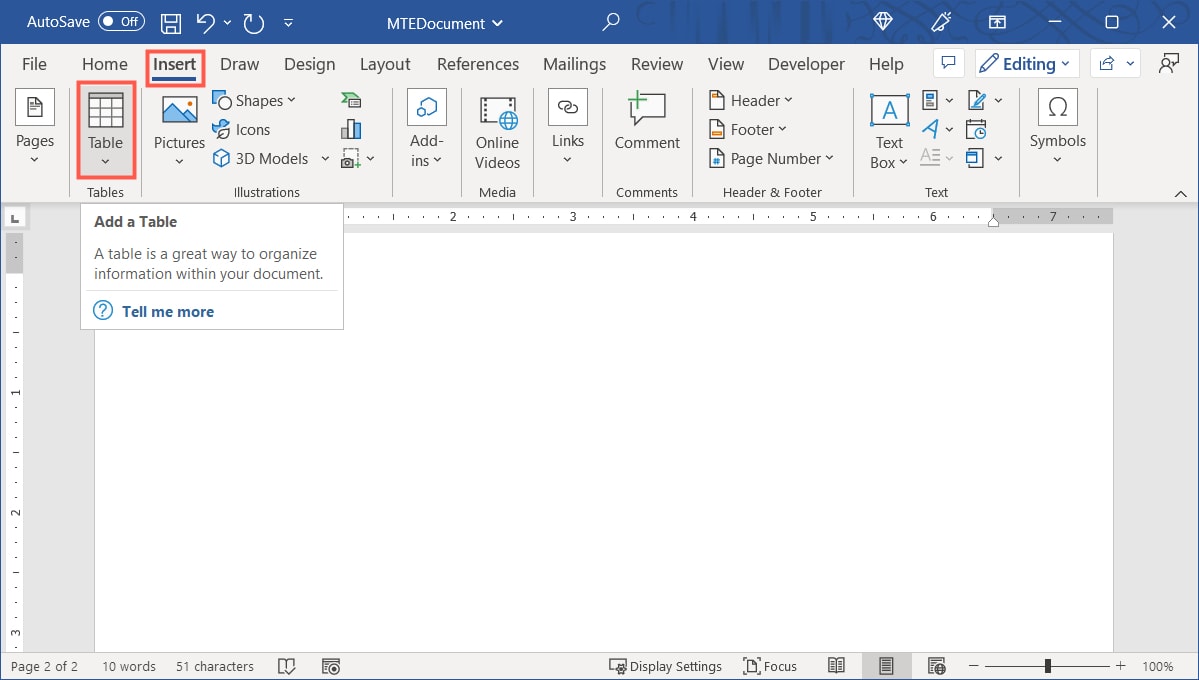Enable Read Mode view
Screen dimensions: 1199x680
tap(836, 665)
